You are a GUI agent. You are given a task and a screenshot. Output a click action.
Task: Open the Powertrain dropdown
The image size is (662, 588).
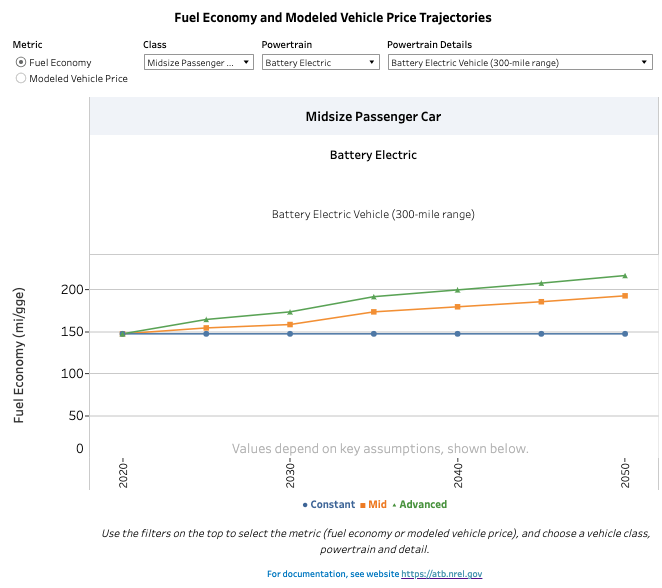point(320,62)
